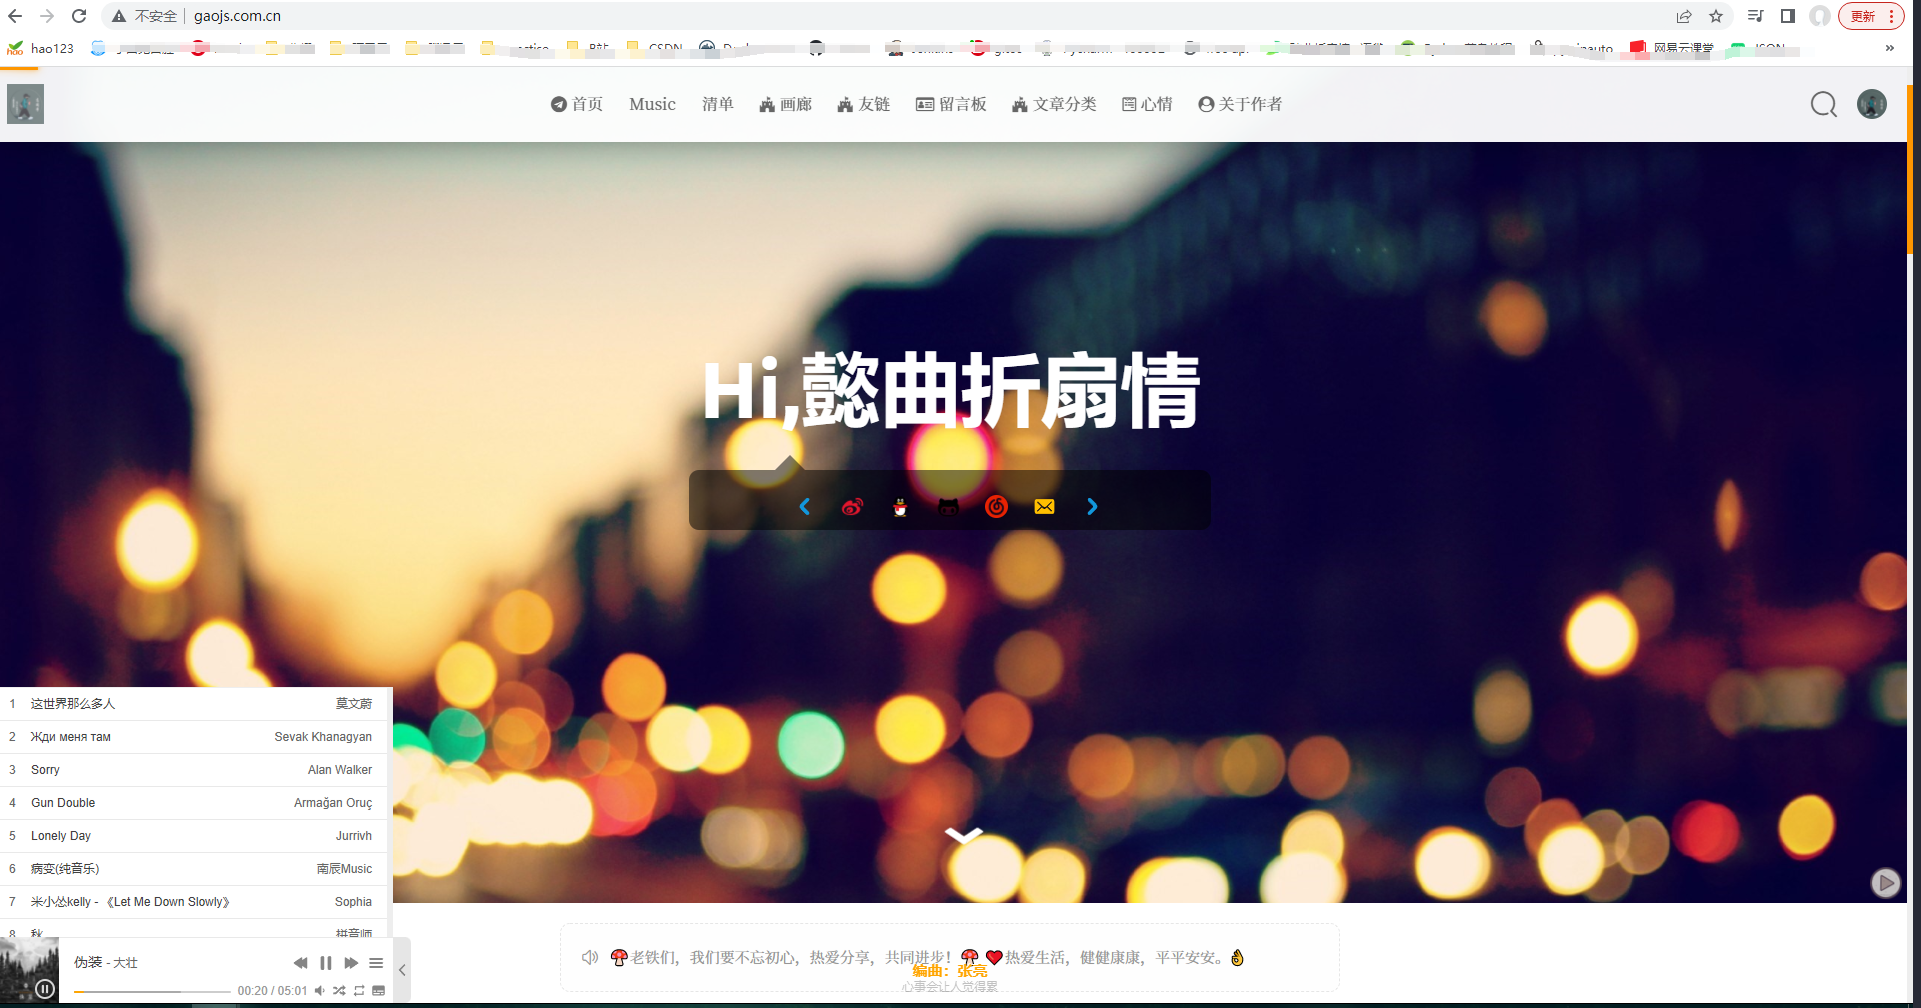1921x1008 pixels.
Task: Visit the GitHub icon in the social bar
Action: point(948,507)
